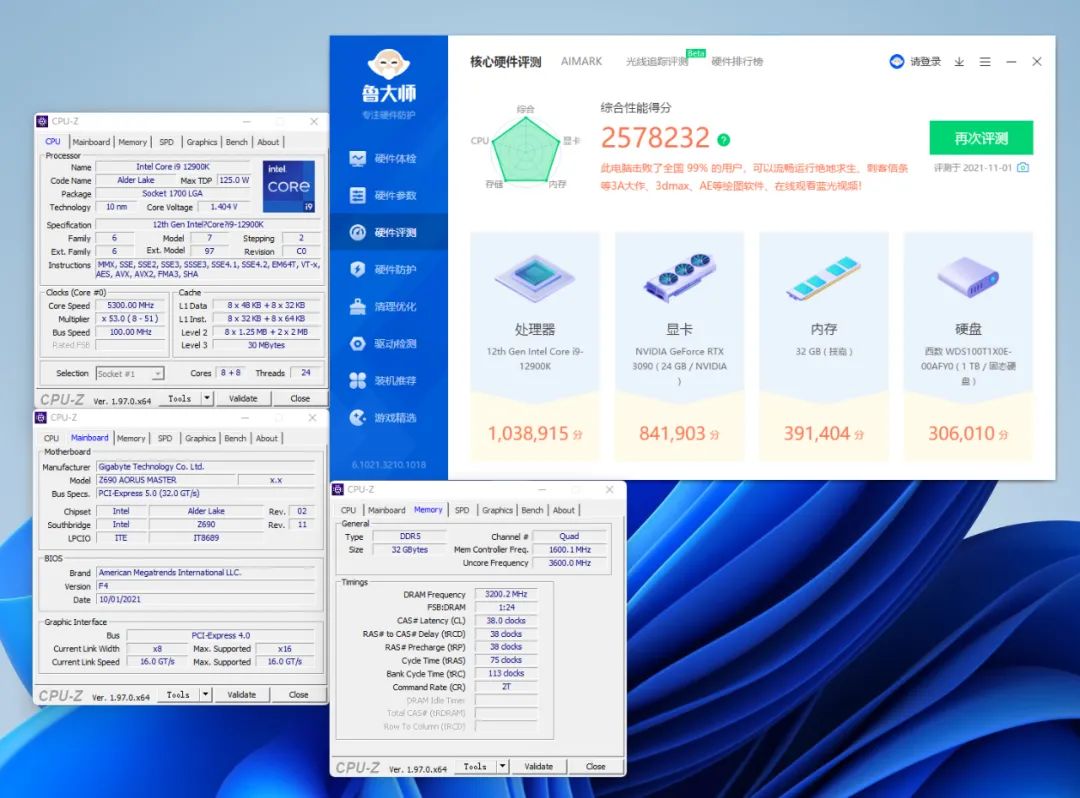The width and height of the screenshot is (1080, 798).
Task: Open the 装机推荐 sidebar icon in 鲁大师
Action: tap(357, 380)
